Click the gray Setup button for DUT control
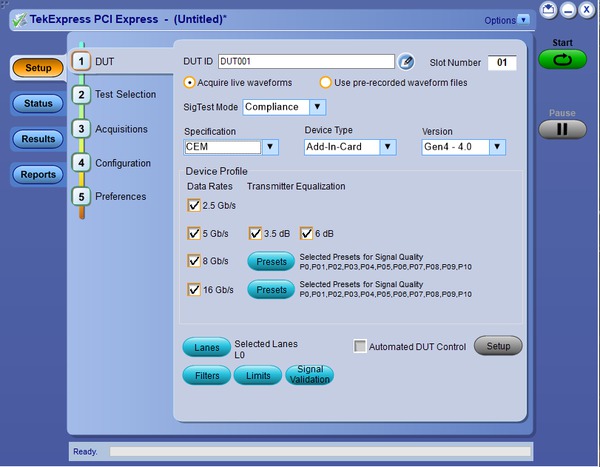 [x=498, y=346]
